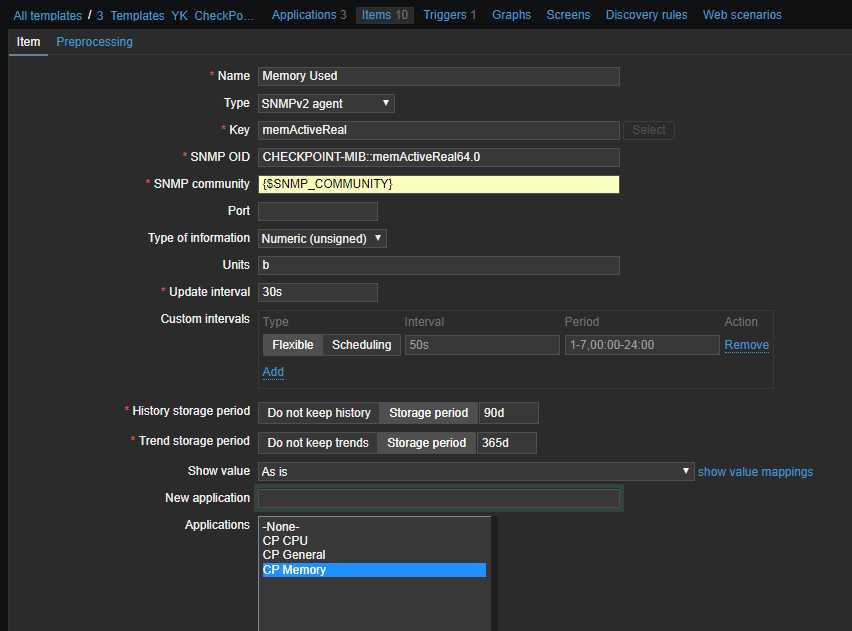
Task: Switch to the Item tab
Action: (28, 42)
